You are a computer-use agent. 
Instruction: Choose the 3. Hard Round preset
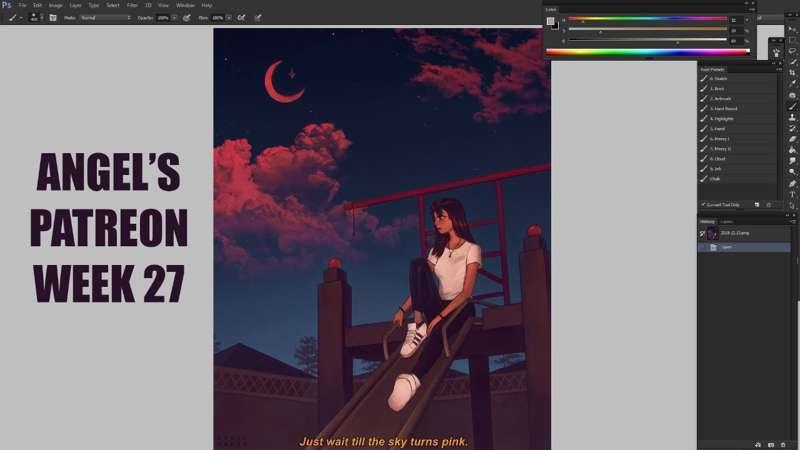coord(738,109)
